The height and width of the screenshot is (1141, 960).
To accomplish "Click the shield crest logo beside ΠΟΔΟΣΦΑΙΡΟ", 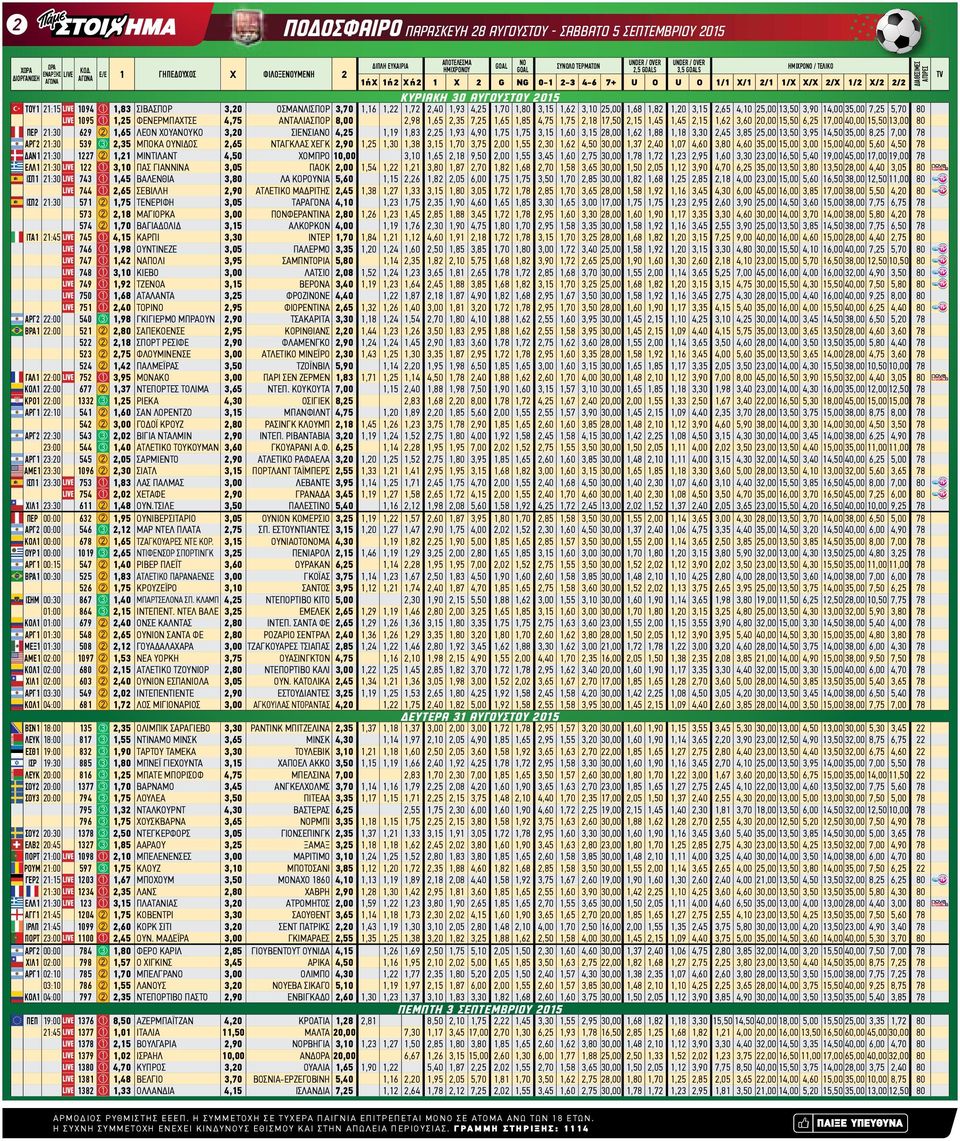I will pyautogui.click(x=247, y=28).
